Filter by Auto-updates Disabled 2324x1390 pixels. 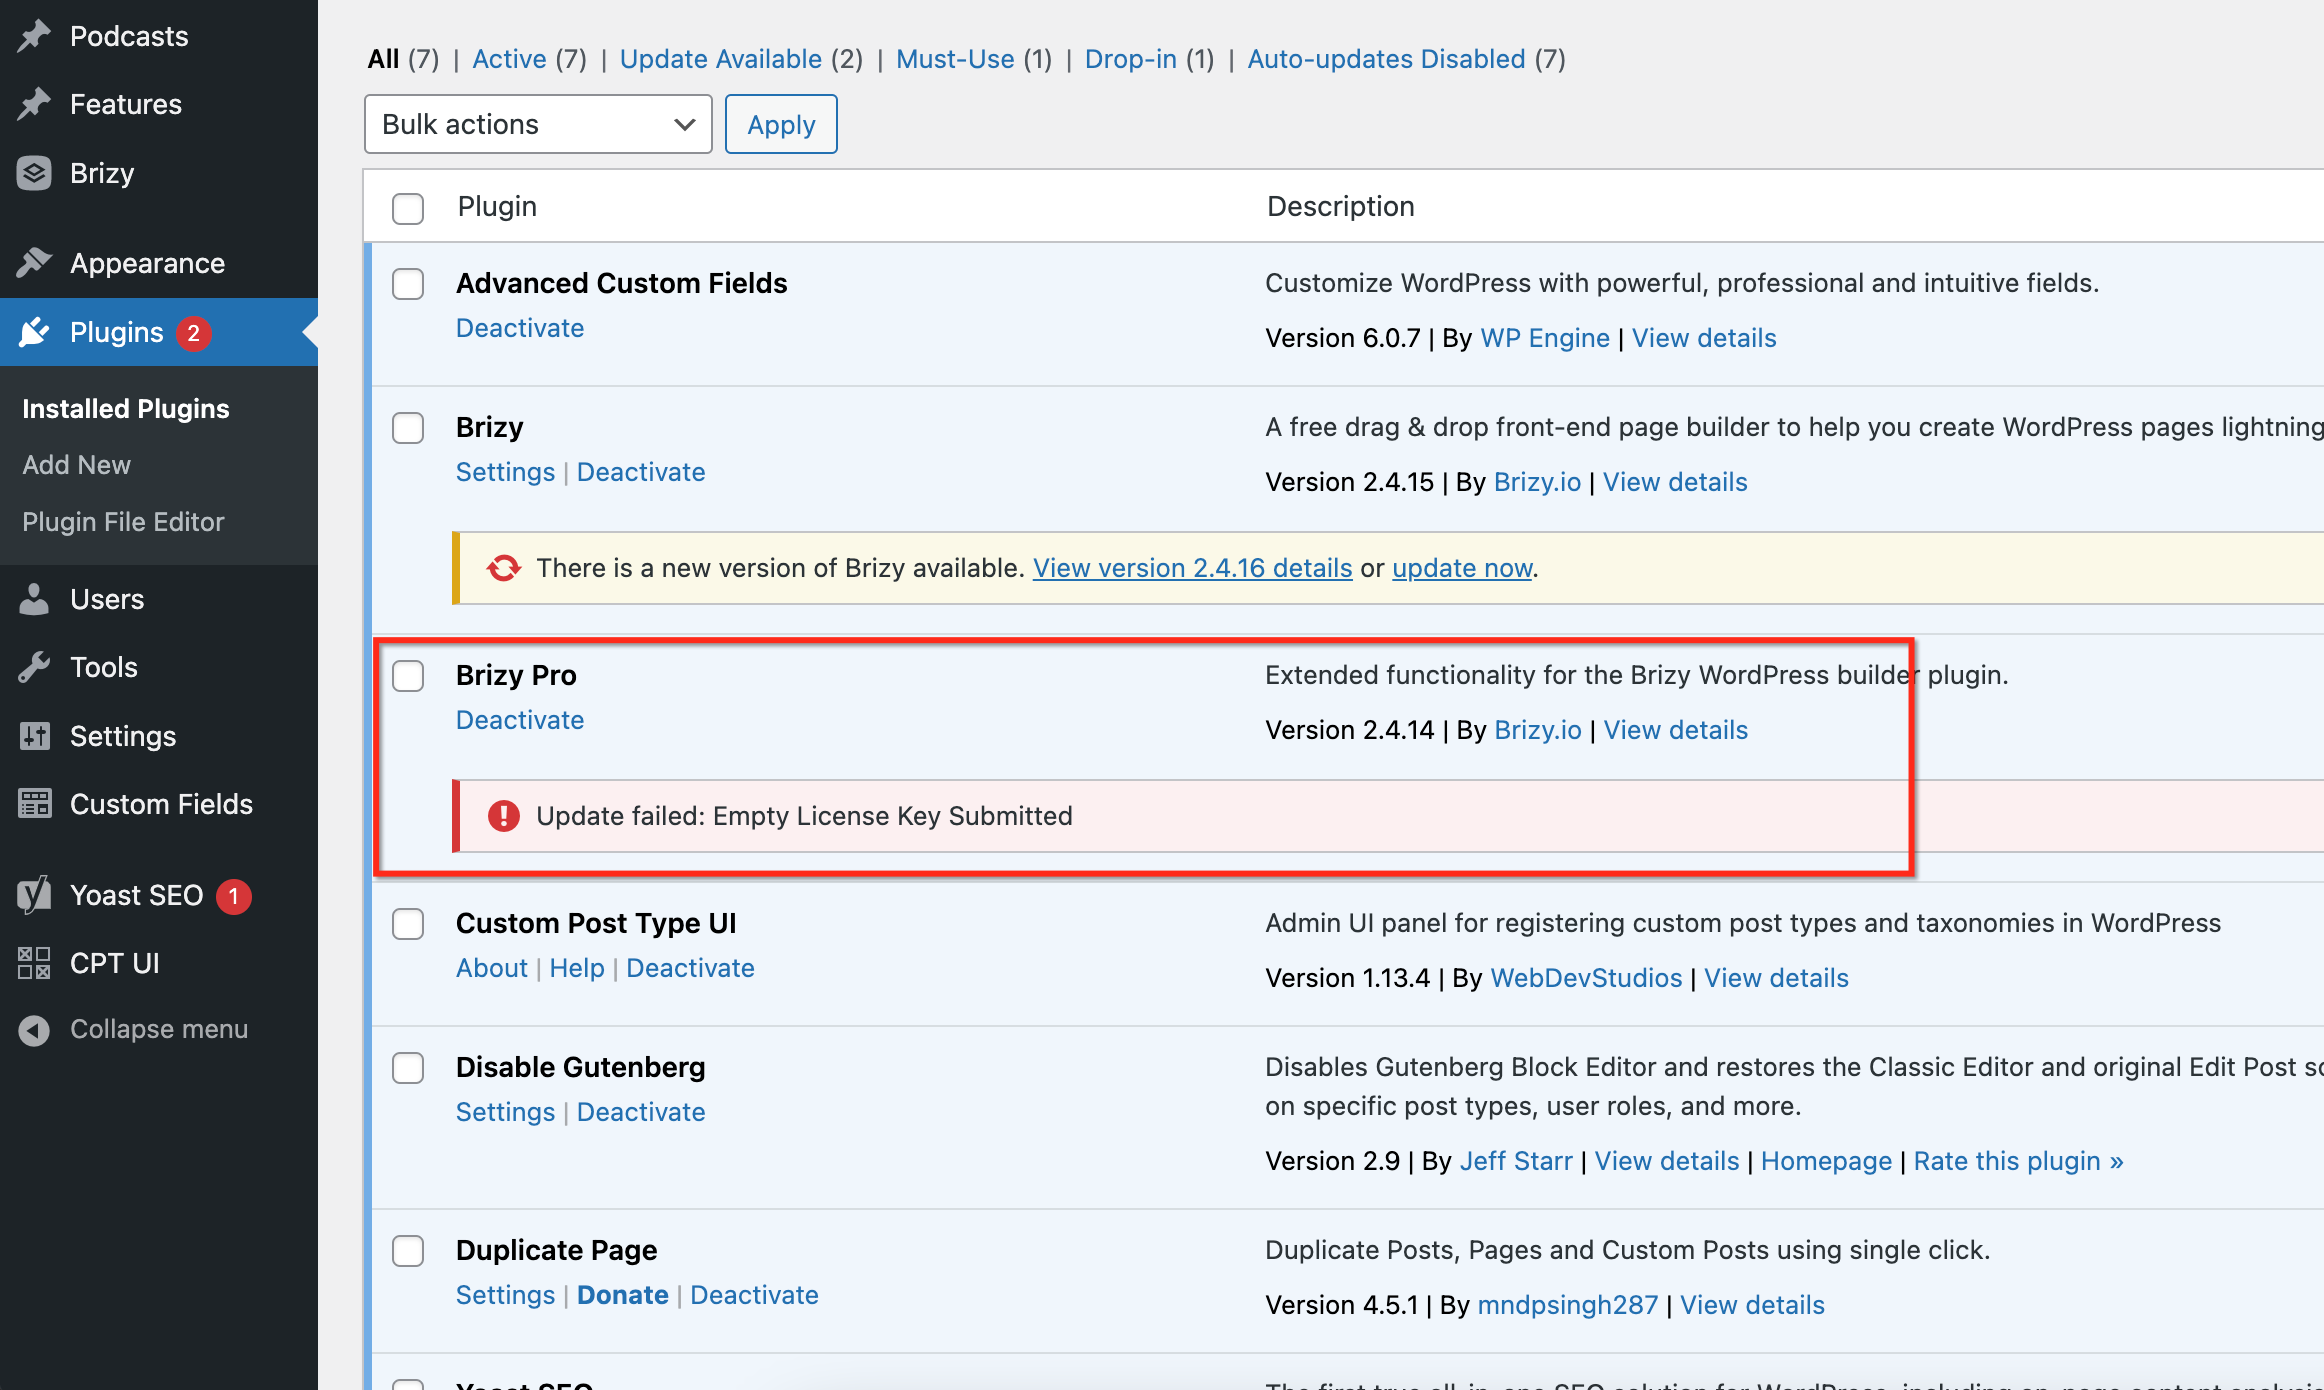[x=1386, y=59]
